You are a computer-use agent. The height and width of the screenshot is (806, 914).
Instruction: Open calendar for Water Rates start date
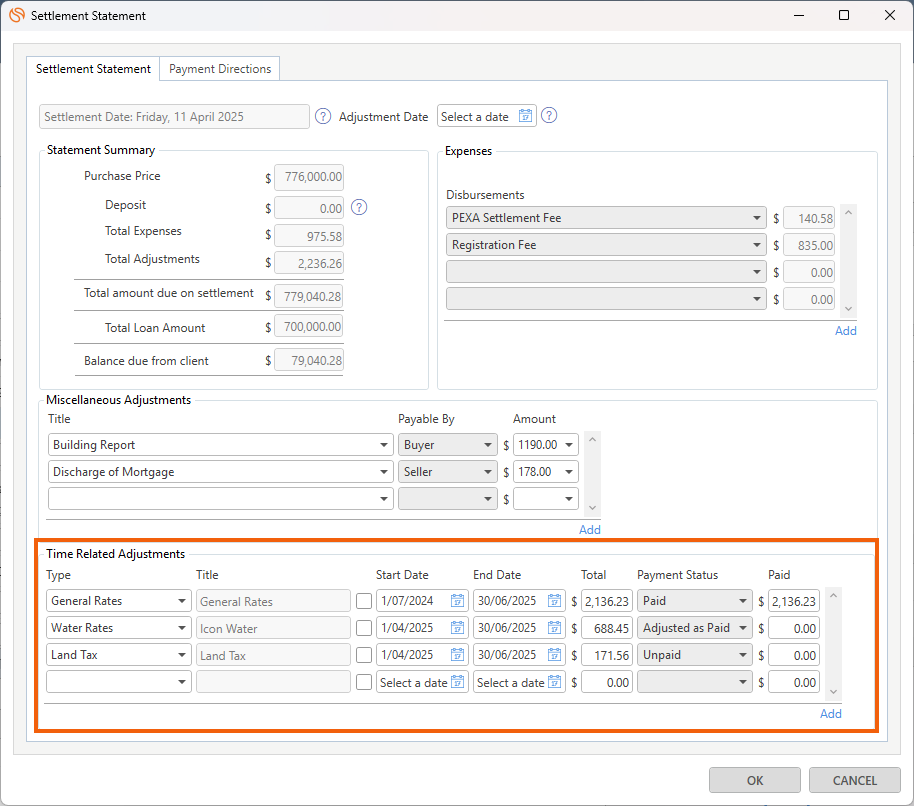(x=457, y=628)
